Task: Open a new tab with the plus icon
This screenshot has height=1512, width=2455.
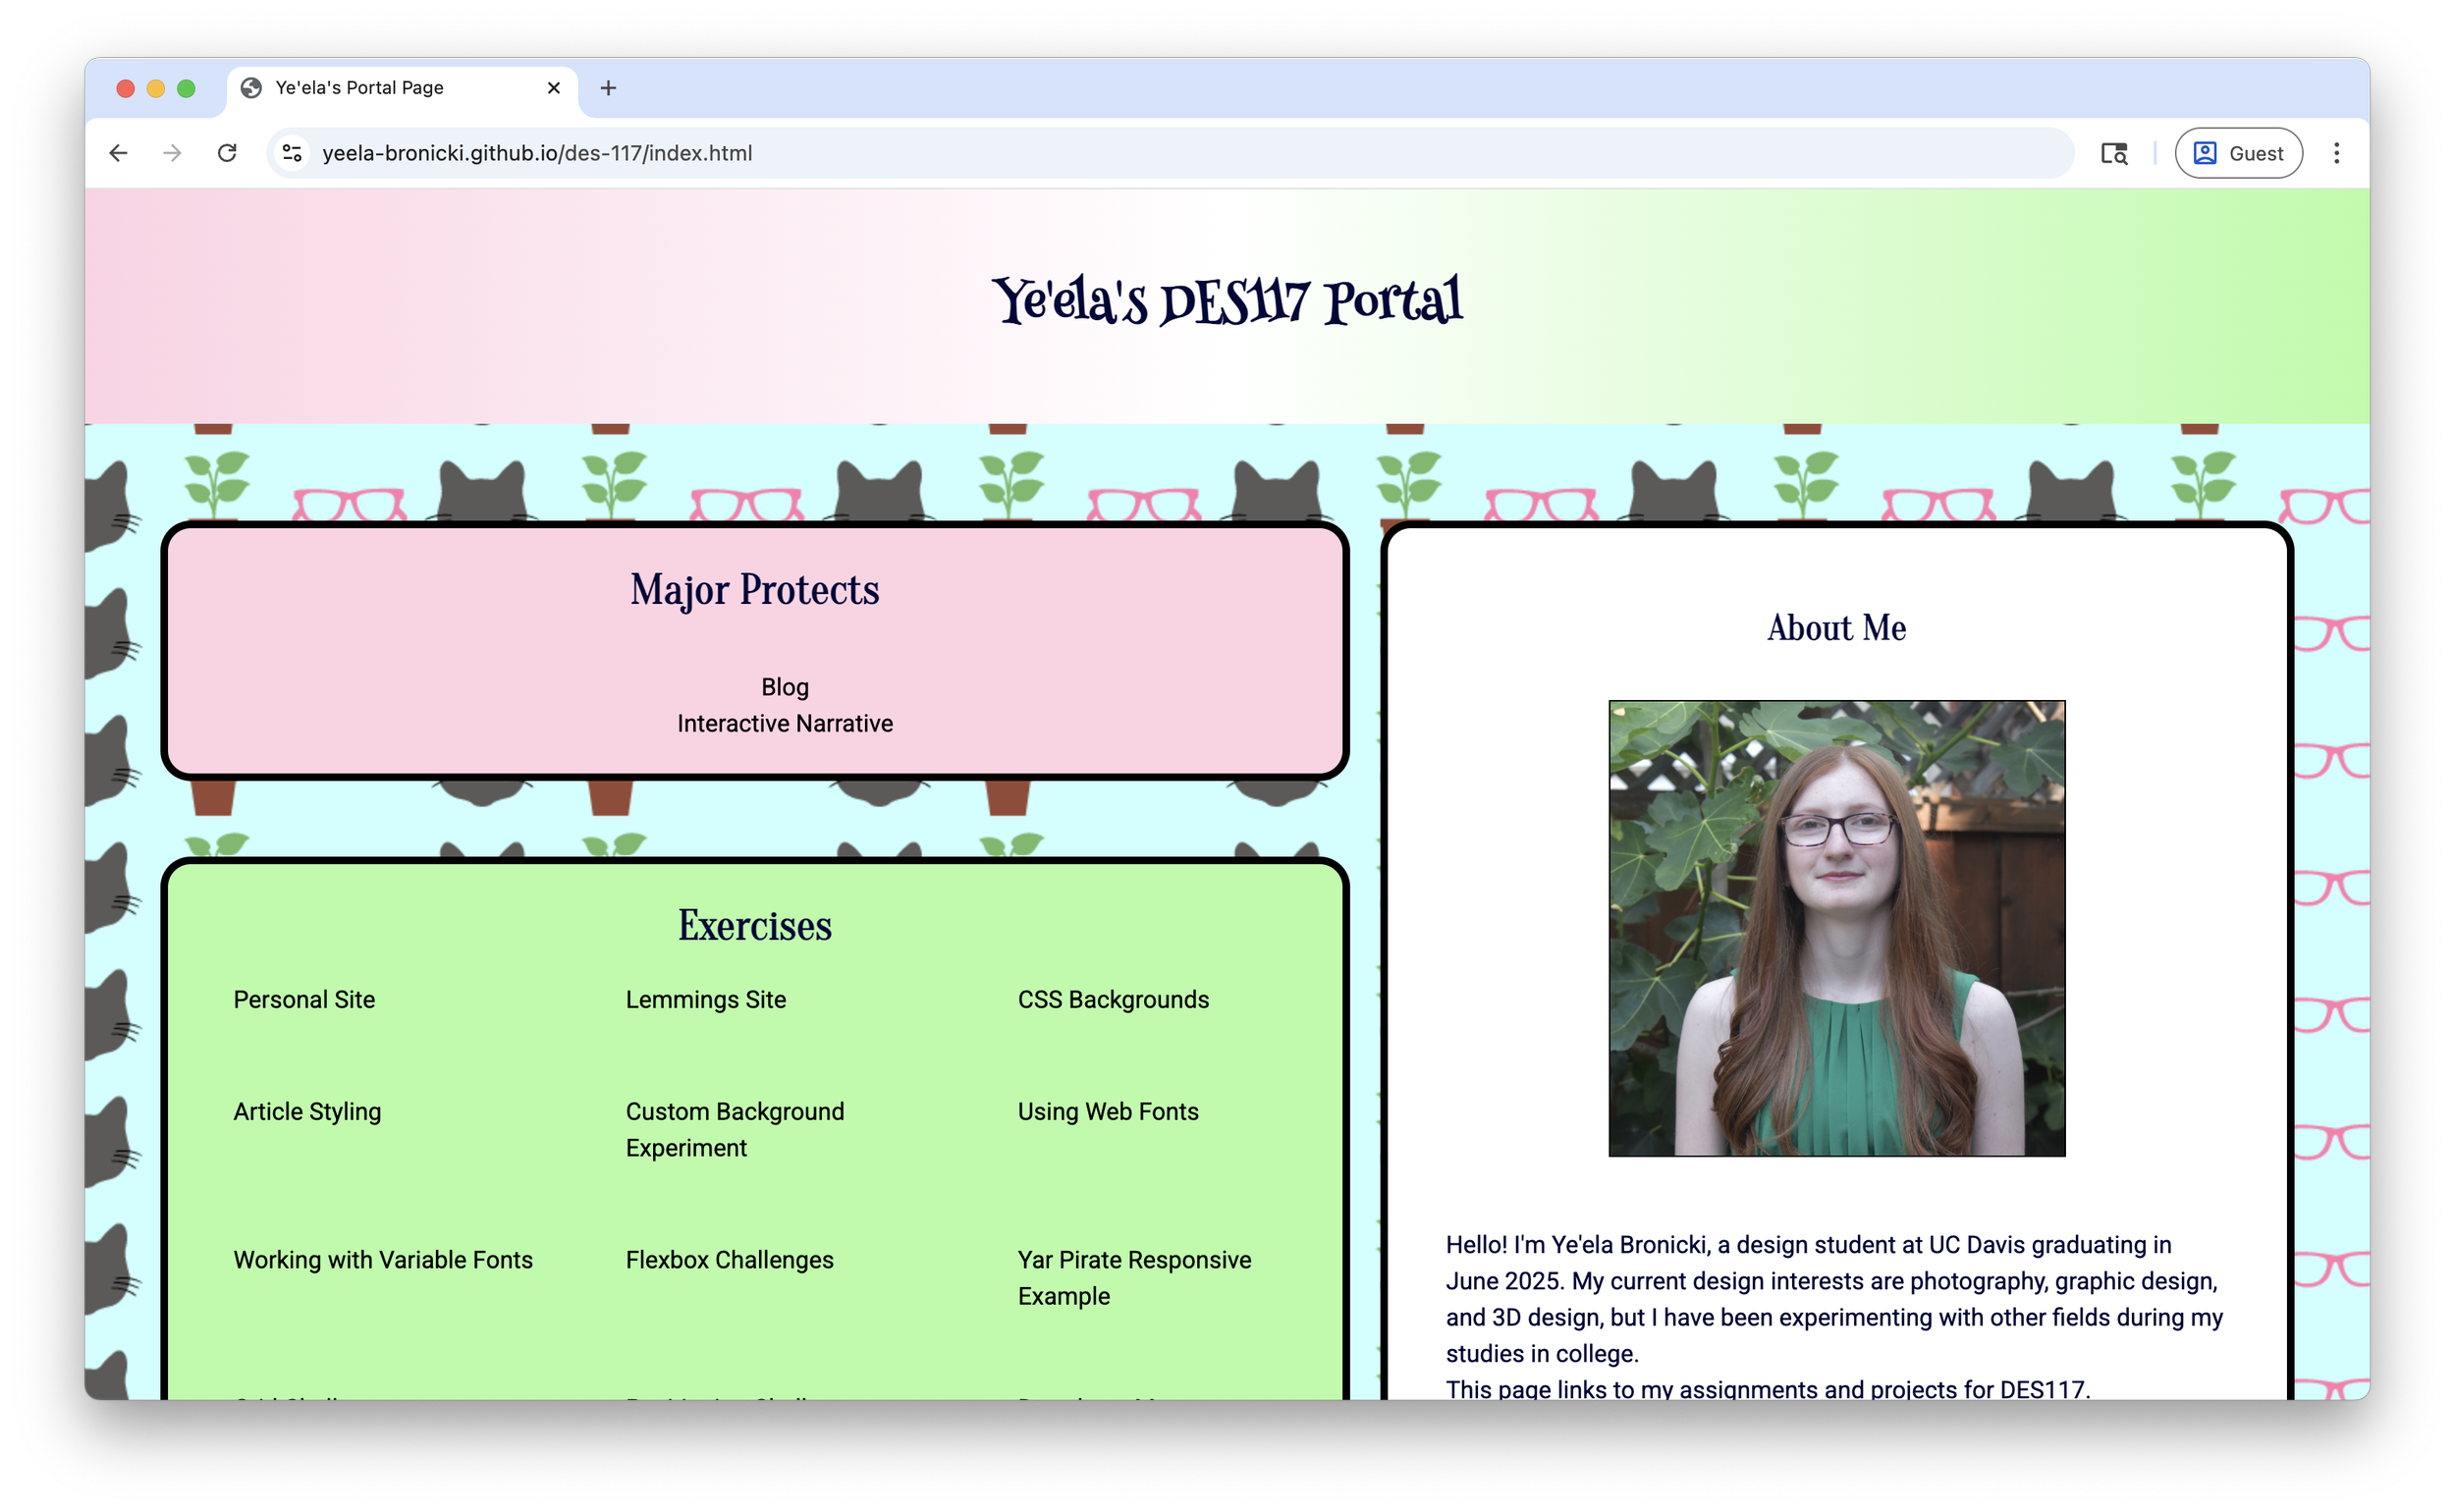Action: 608,88
